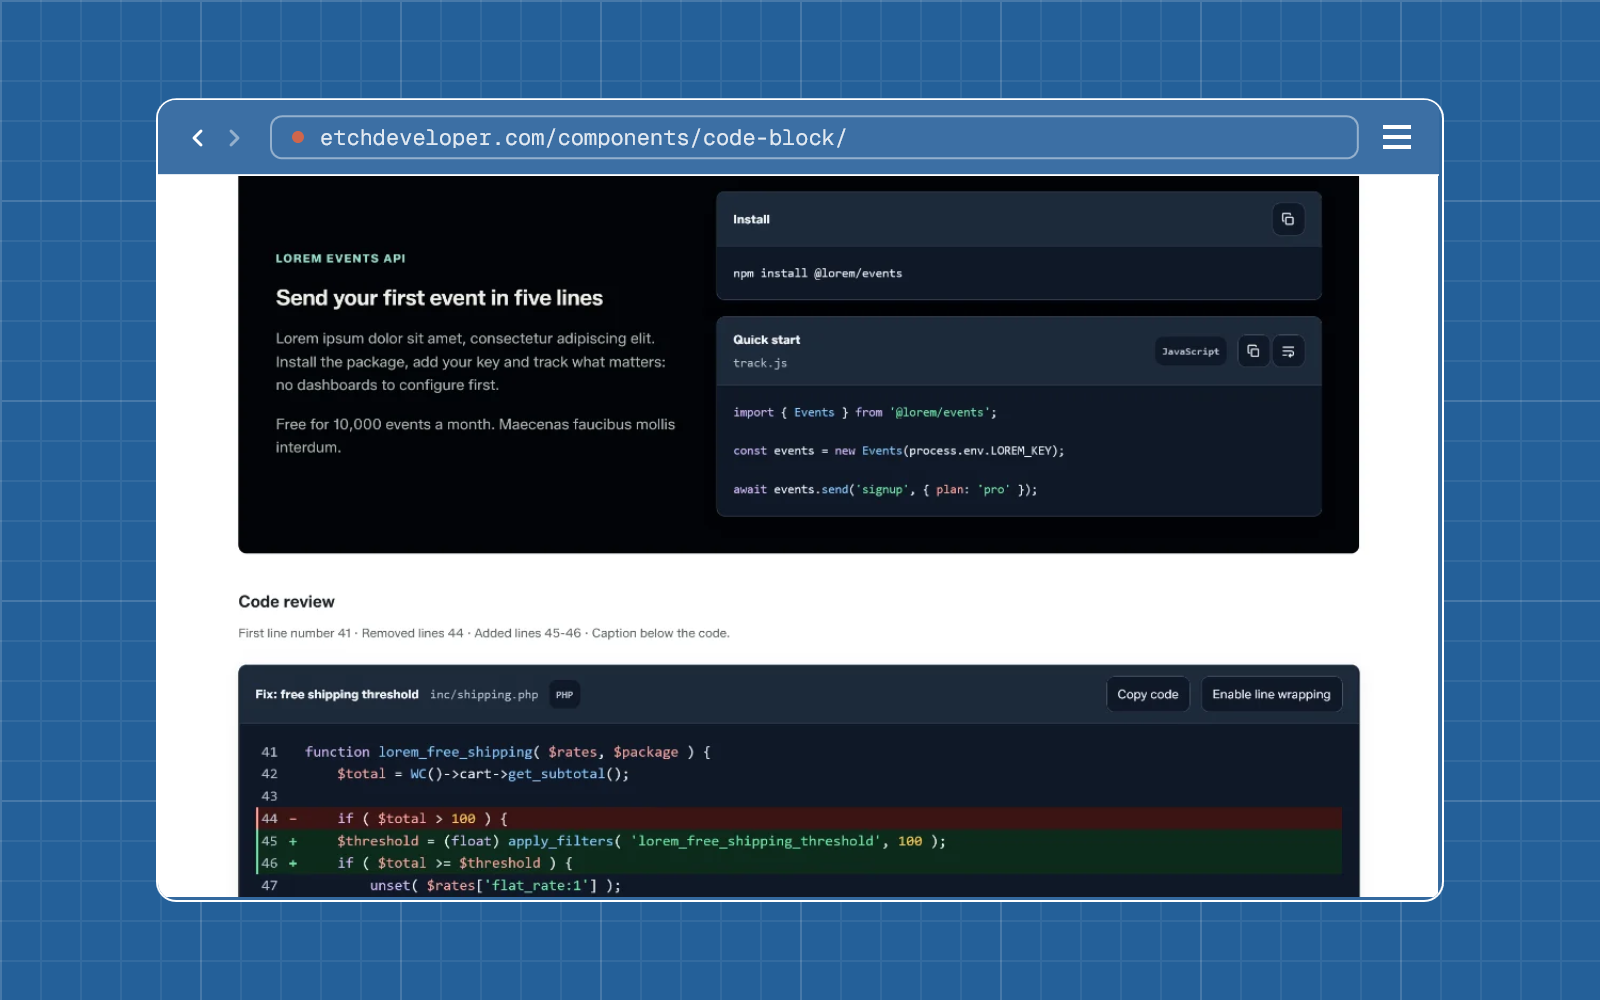Click the Install block title
Image resolution: width=1600 pixels, height=1000 pixels.
[x=751, y=219]
